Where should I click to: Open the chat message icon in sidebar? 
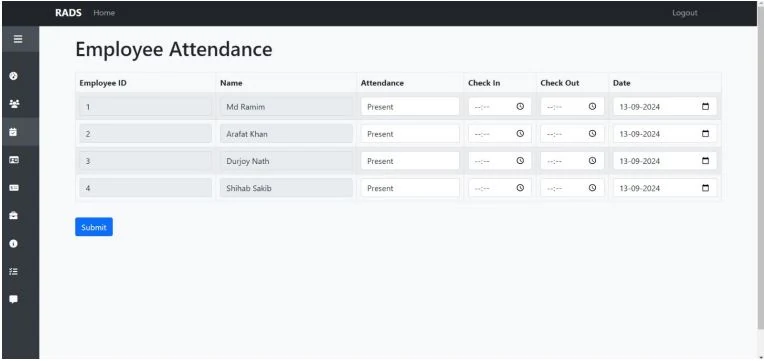(x=14, y=299)
